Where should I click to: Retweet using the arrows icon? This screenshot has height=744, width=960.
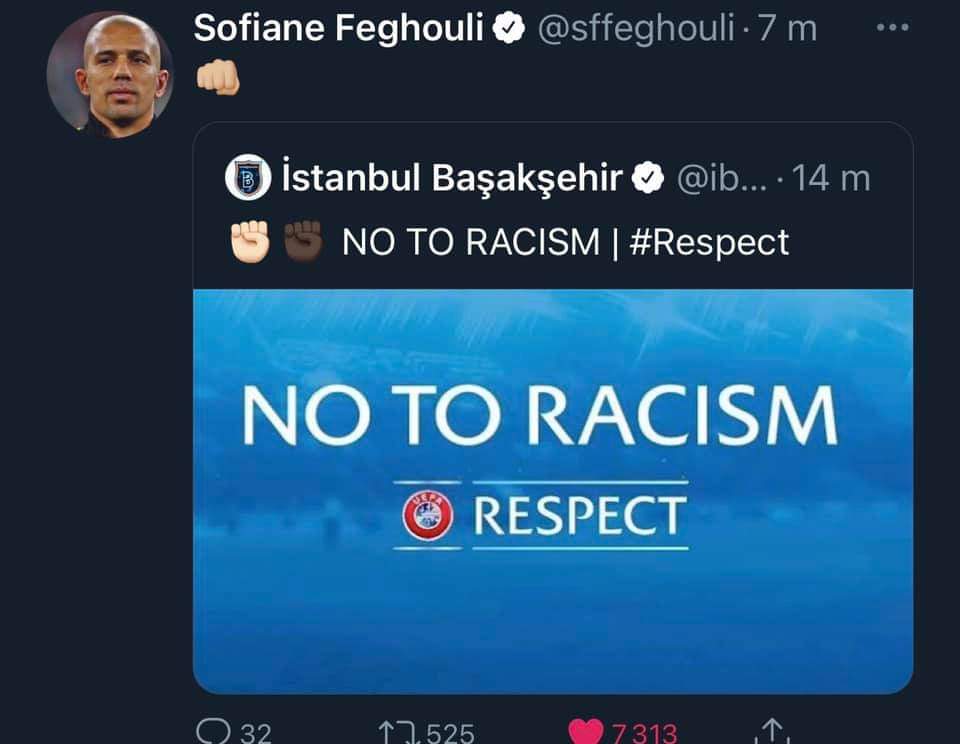click(x=397, y=732)
